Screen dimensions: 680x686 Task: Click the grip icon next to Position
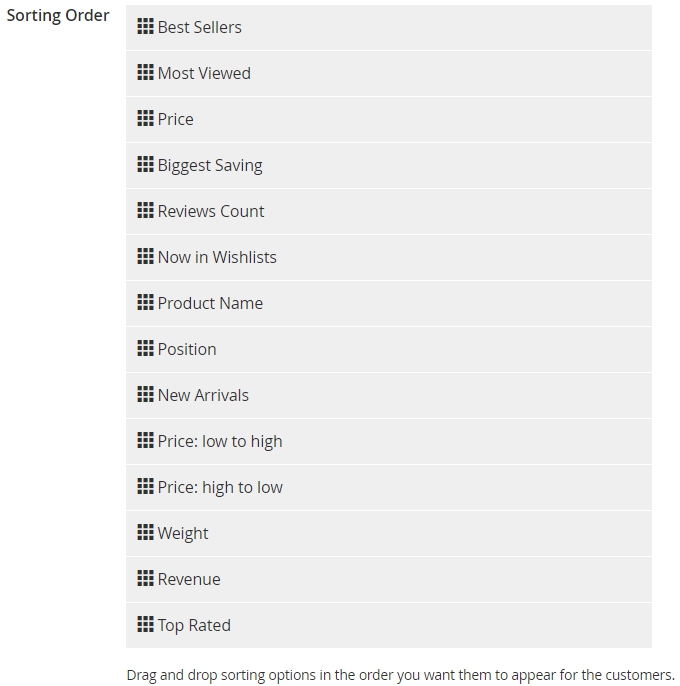(145, 348)
